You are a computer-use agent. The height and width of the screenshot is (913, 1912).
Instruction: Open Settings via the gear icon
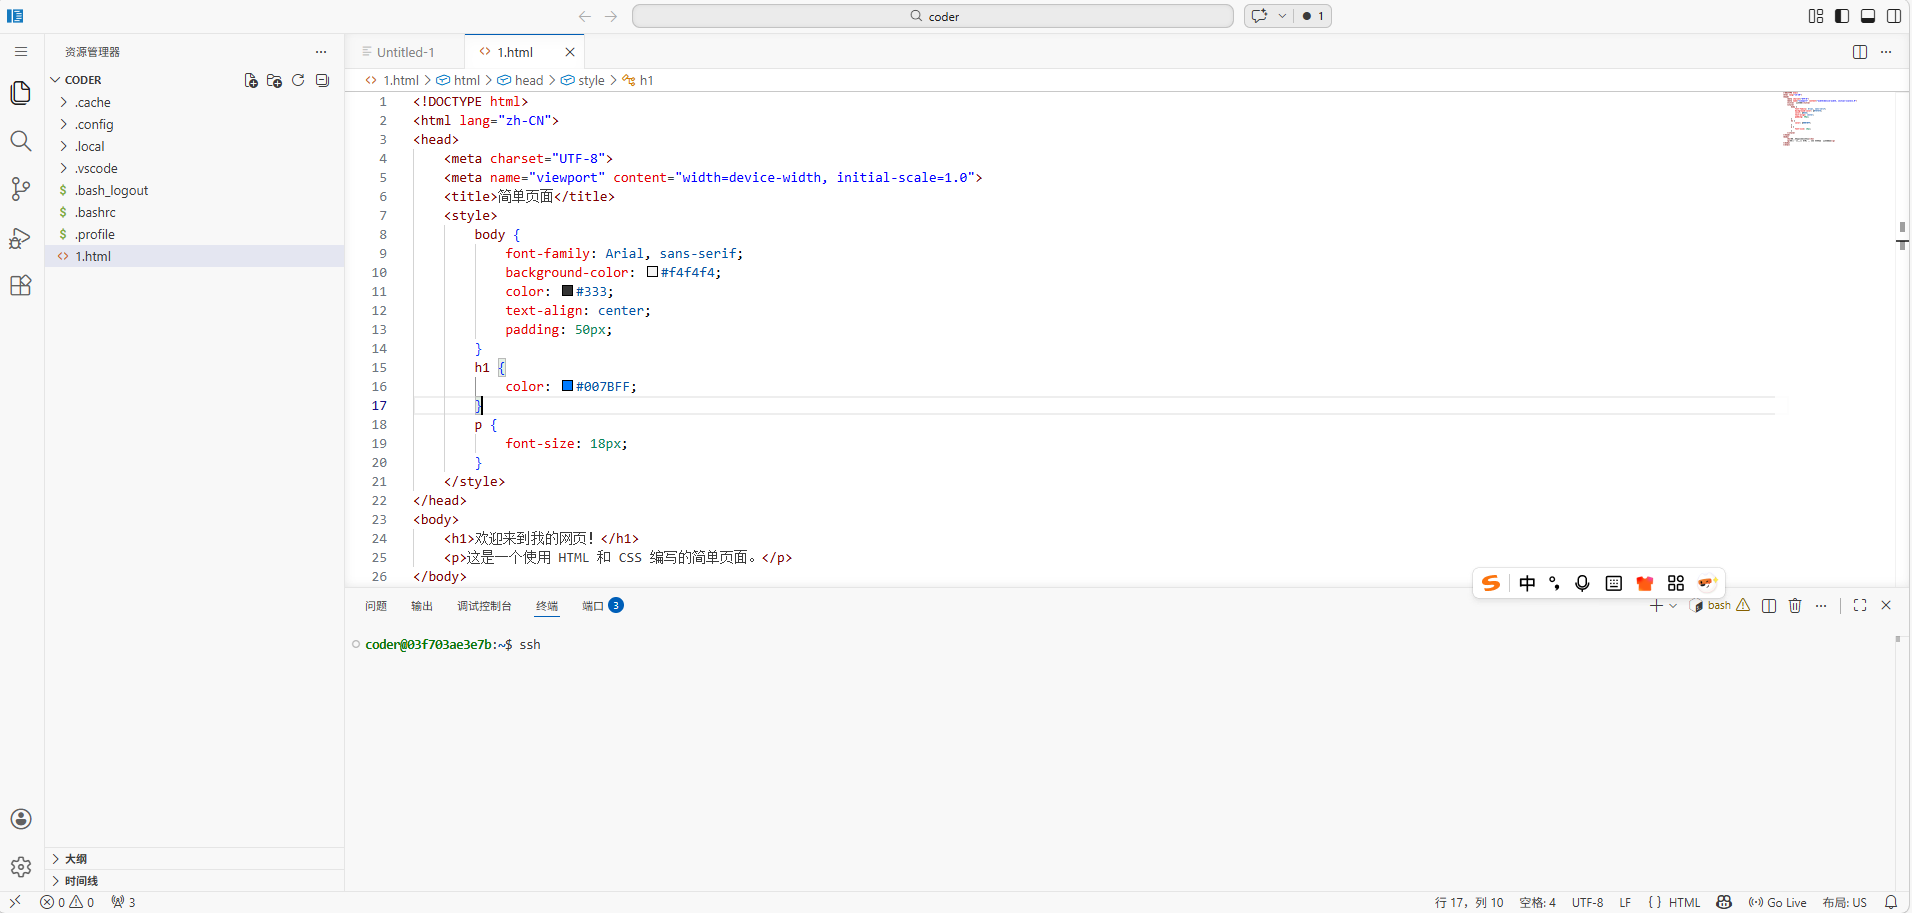pos(20,866)
